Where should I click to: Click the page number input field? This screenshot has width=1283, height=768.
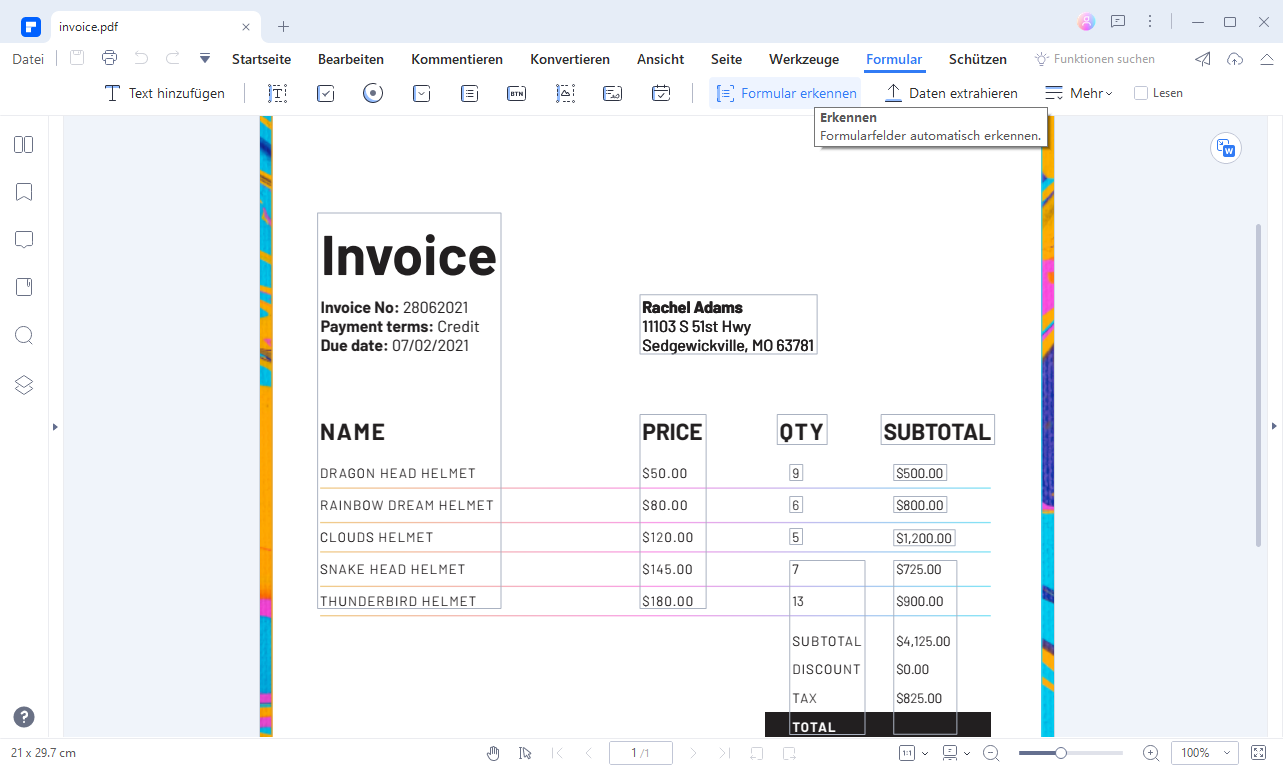[640, 753]
